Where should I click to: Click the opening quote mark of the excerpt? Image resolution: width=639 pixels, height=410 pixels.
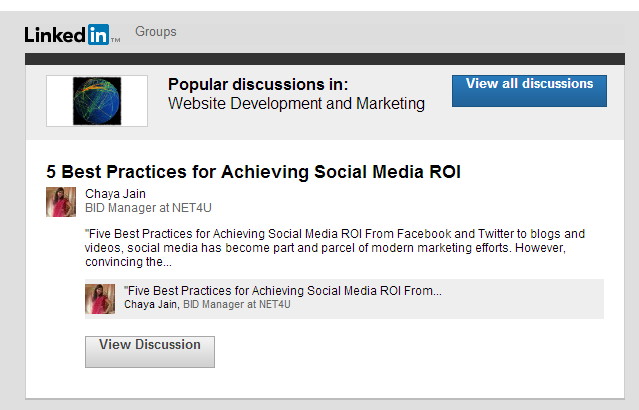coord(87,234)
